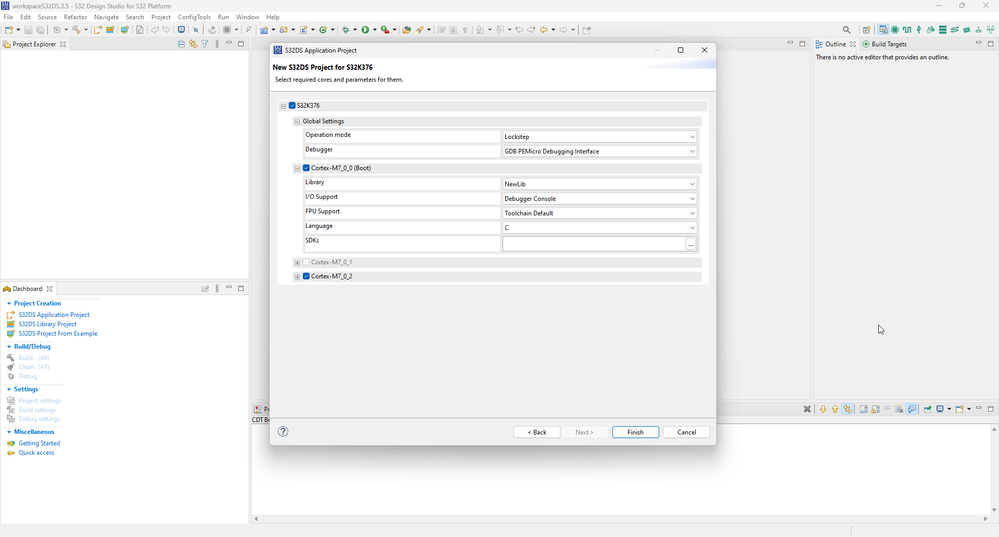
Task: Click the New file toolbar icon
Action: [x=9, y=29]
